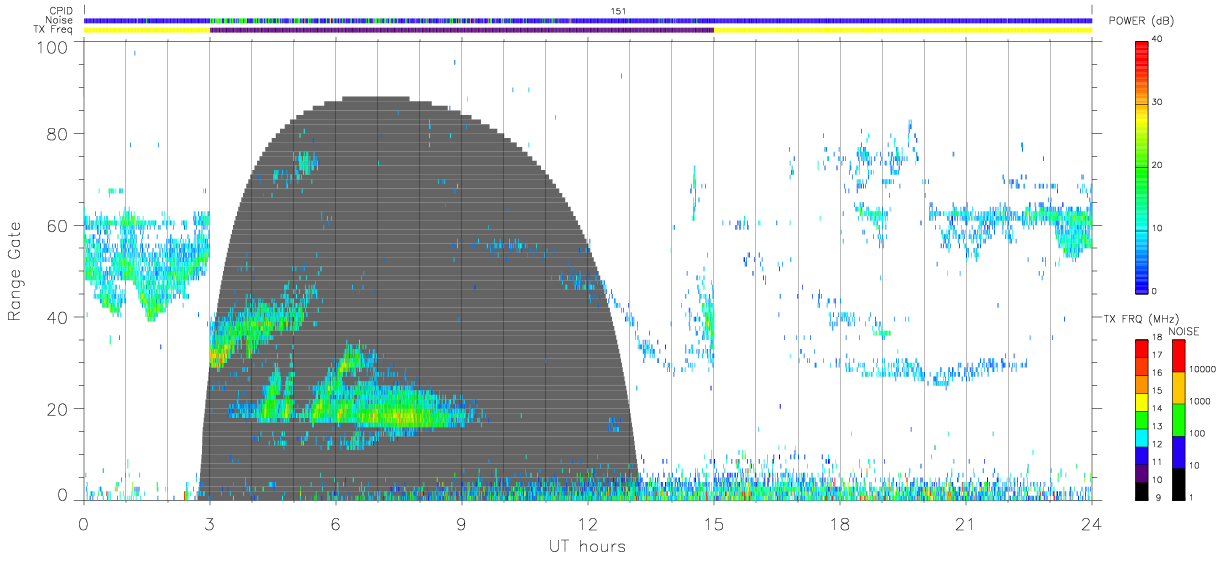
Task: Click the power color scale bar
Action: point(1142,165)
